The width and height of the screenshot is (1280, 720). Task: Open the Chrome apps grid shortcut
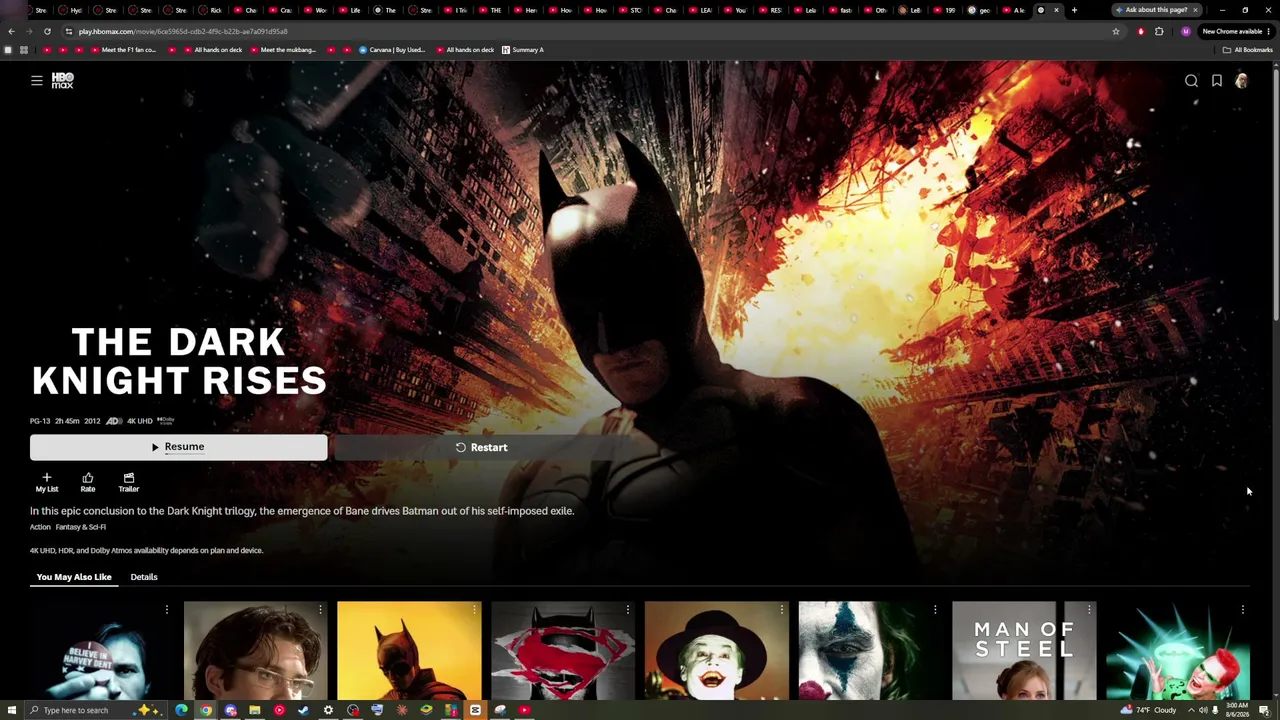[x=24, y=50]
